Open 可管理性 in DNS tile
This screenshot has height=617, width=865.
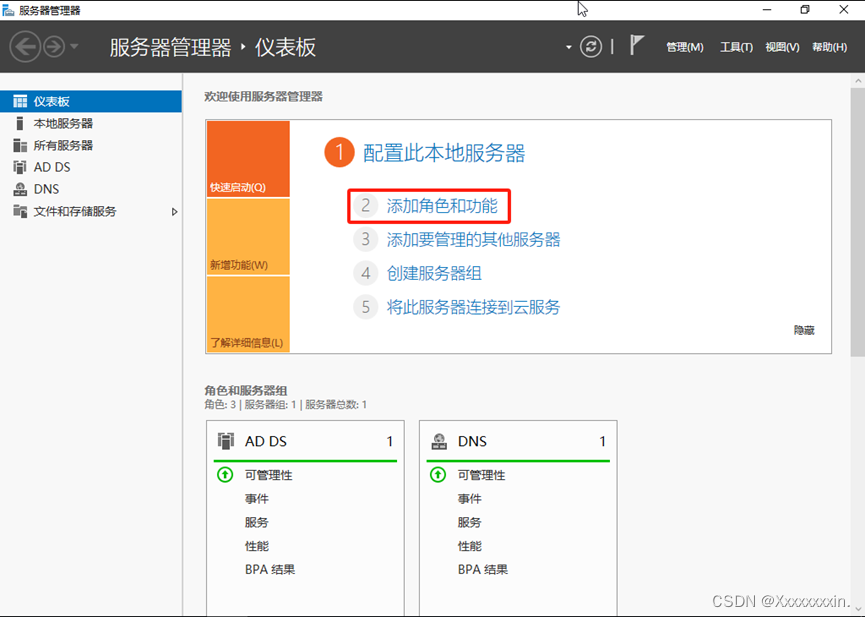coord(482,475)
